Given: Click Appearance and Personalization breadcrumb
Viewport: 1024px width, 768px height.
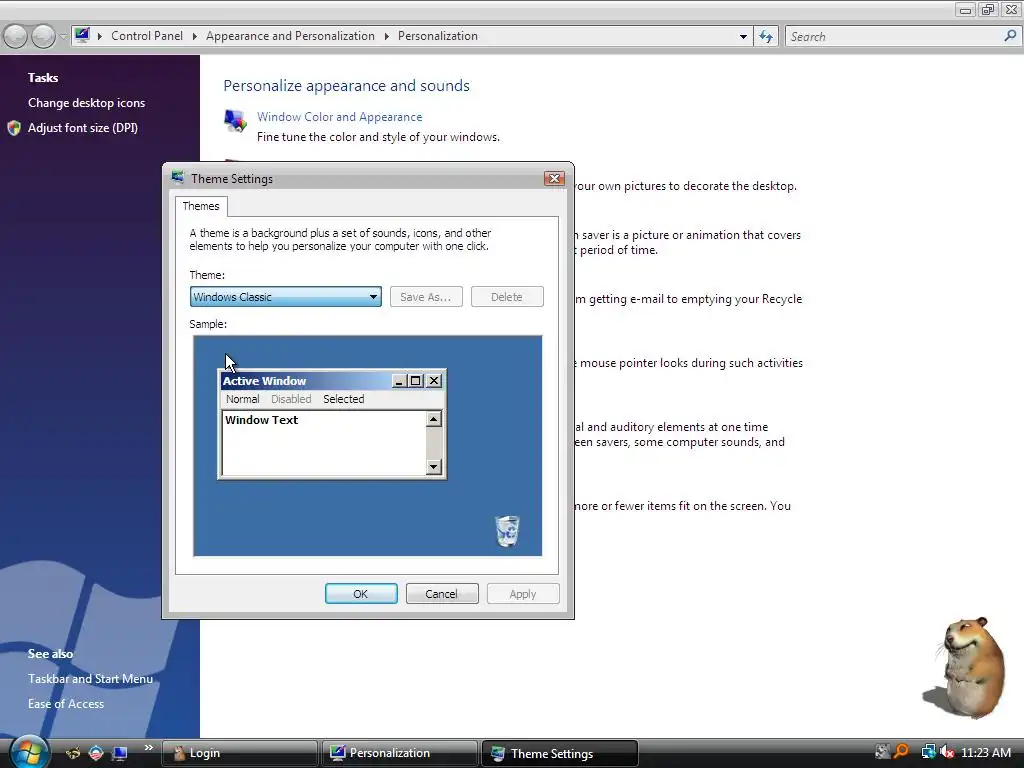Looking at the screenshot, I should coord(290,36).
